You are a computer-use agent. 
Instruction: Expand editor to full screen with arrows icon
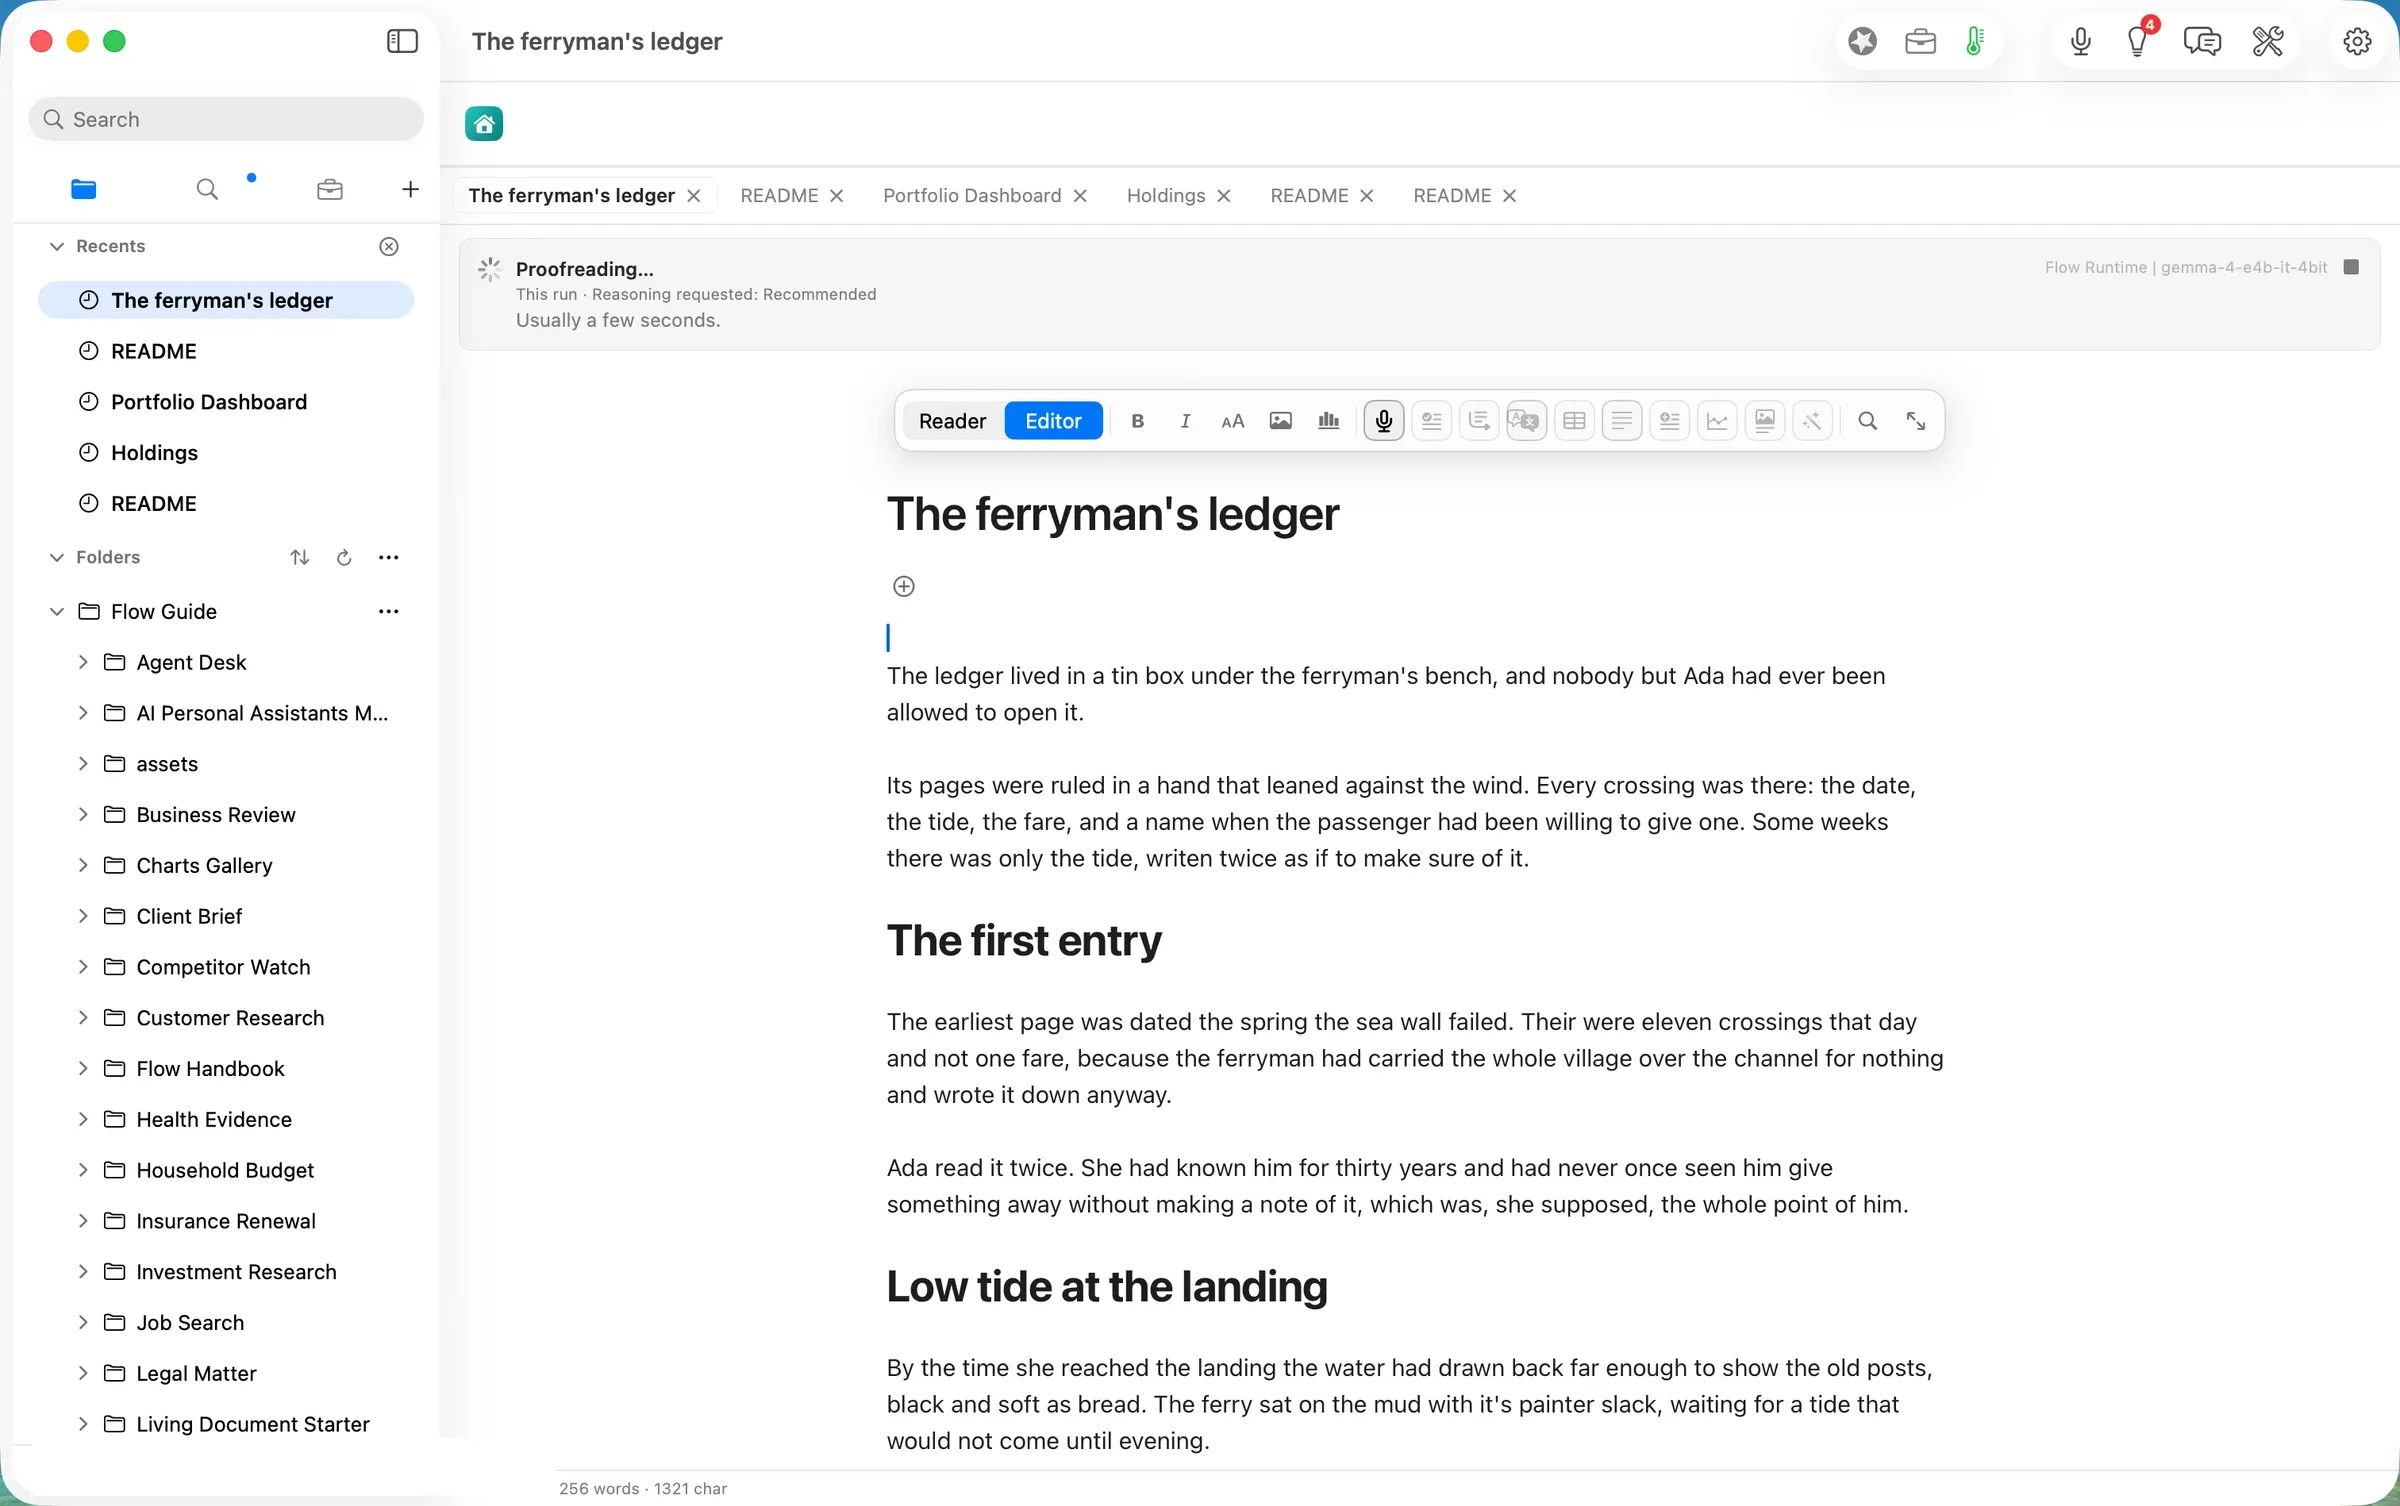(1915, 421)
